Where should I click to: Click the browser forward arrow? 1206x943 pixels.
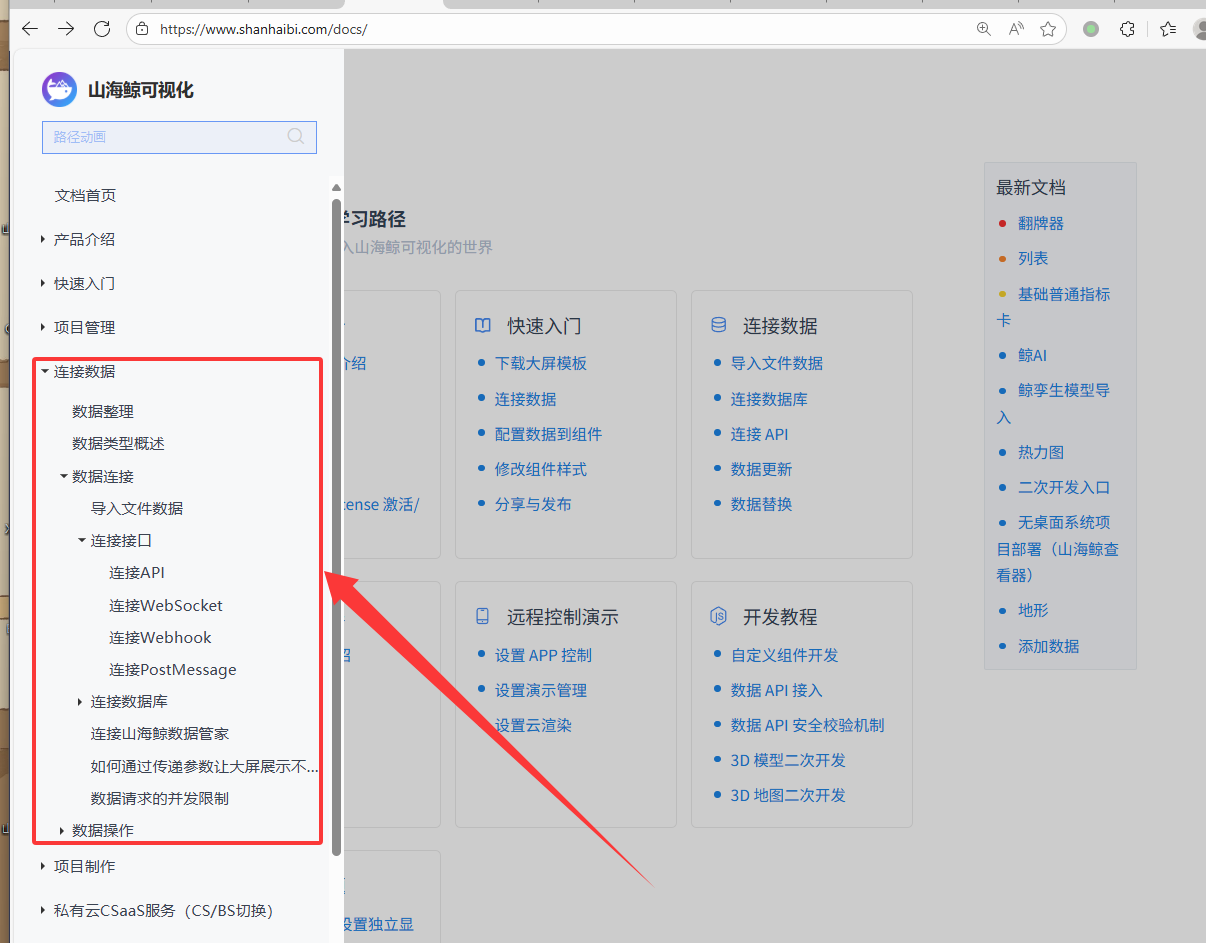pos(66,29)
